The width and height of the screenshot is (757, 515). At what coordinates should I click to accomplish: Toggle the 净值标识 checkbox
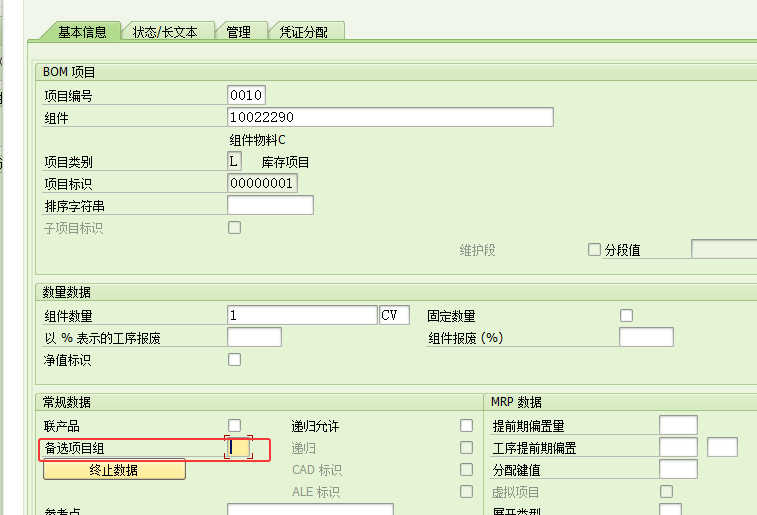235,359
